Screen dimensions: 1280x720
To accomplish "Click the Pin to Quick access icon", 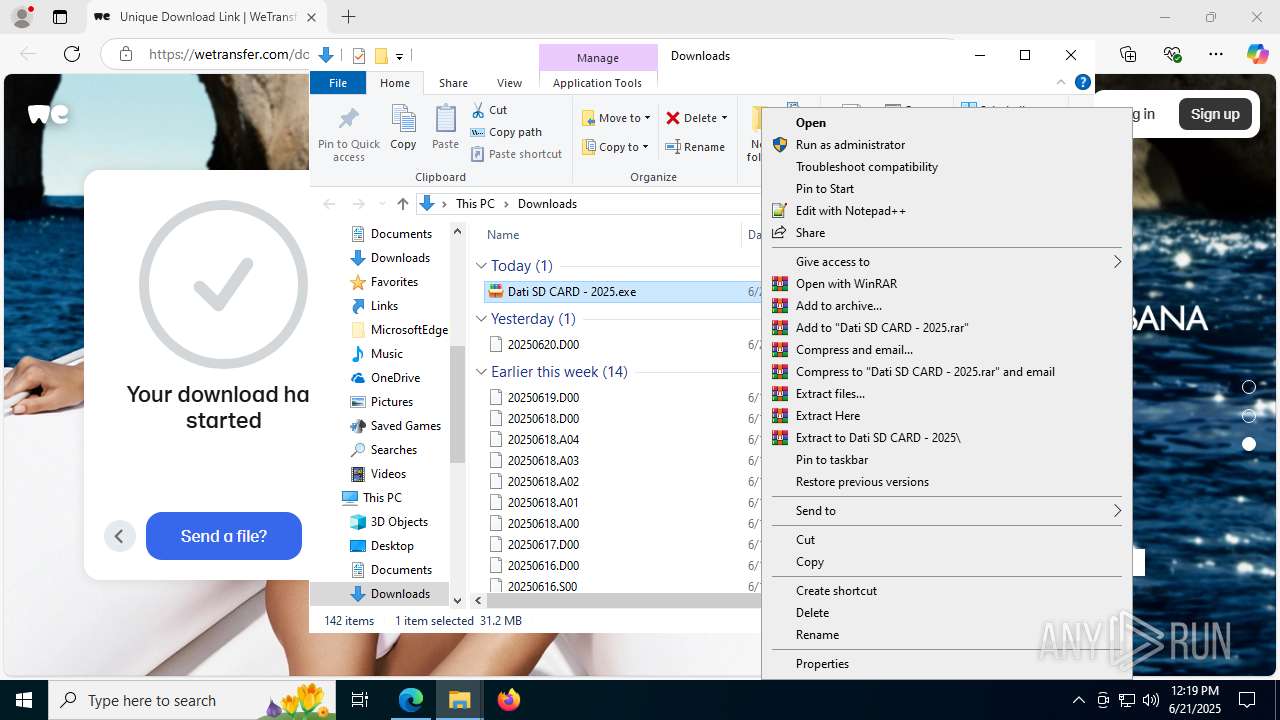I will click(x=348, y=120).
